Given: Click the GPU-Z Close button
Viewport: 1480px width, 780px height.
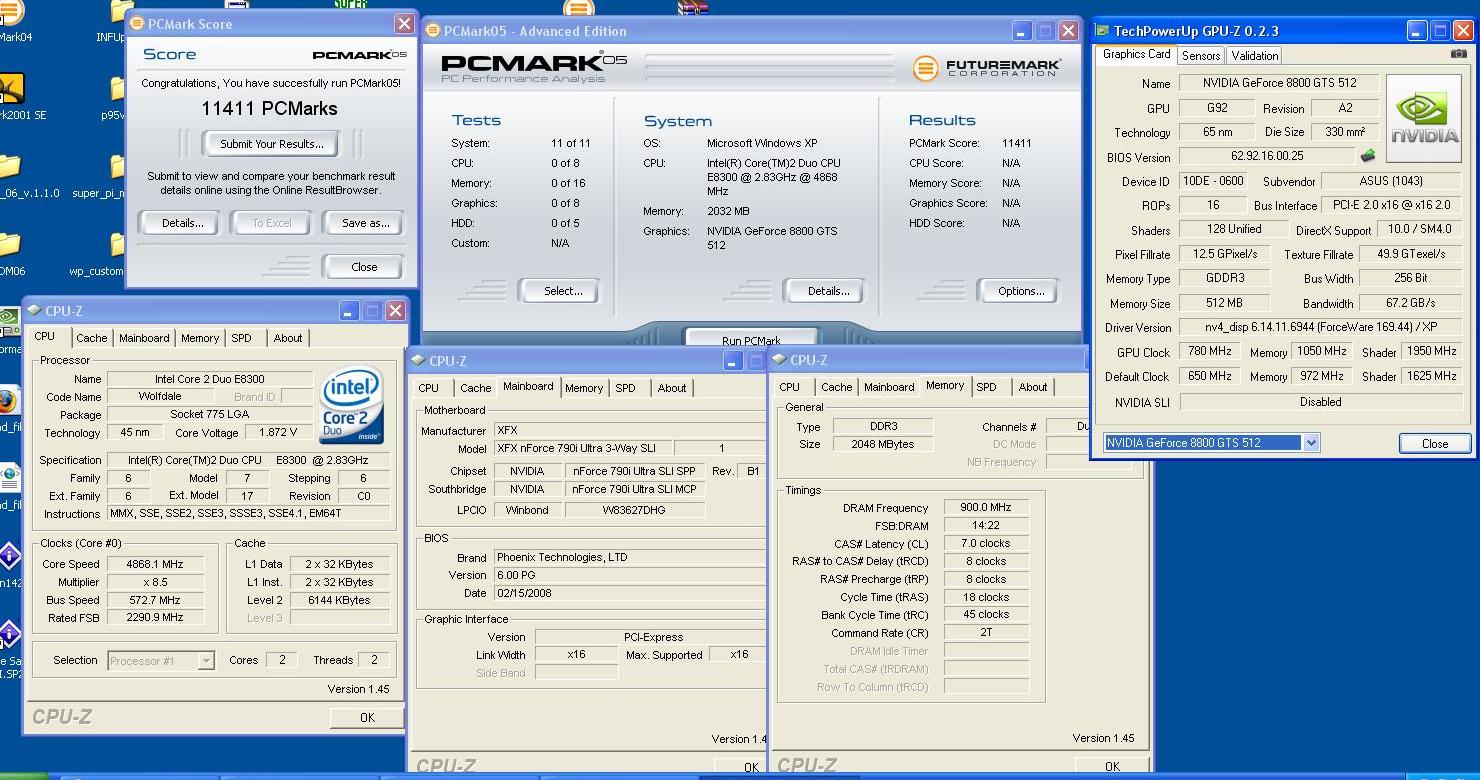Looking at the screenshot, I should (1434, 443).
